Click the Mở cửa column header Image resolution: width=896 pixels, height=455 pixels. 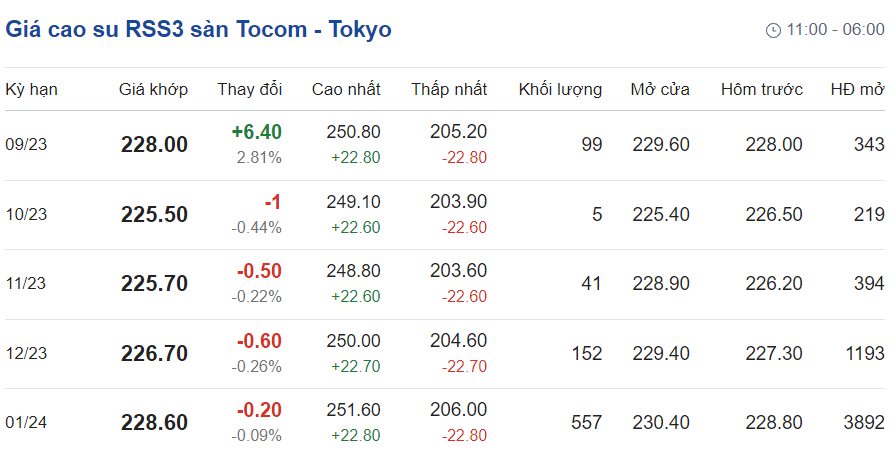pos(660,90)
